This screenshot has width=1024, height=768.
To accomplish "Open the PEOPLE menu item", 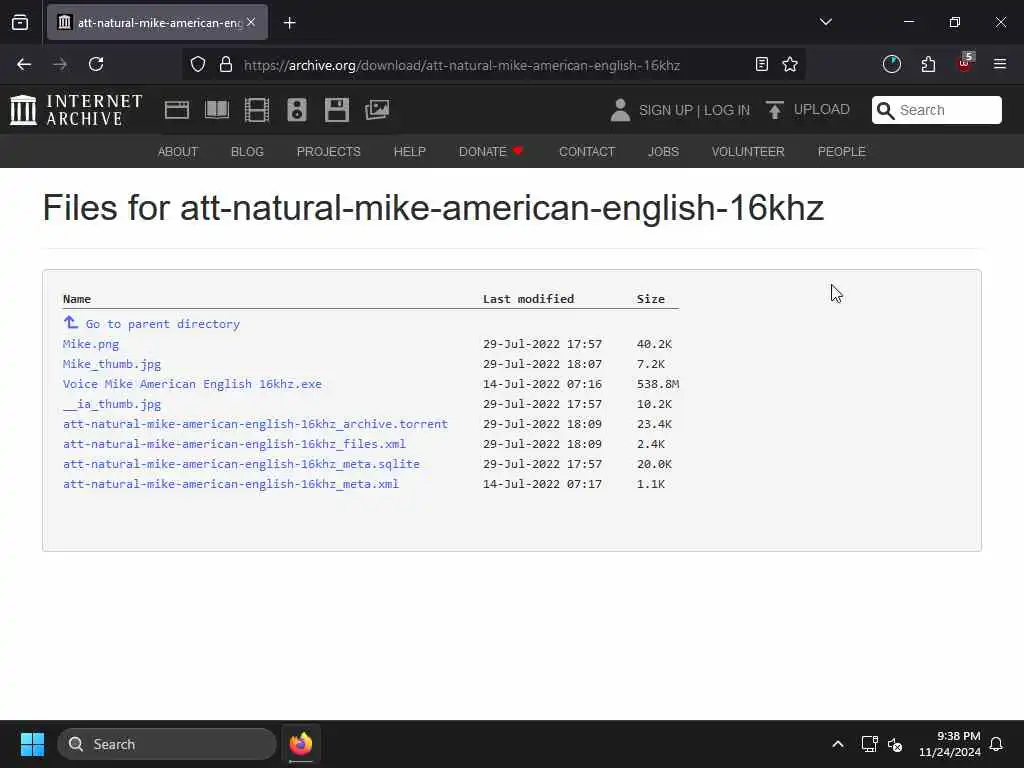I will [842, 152].
